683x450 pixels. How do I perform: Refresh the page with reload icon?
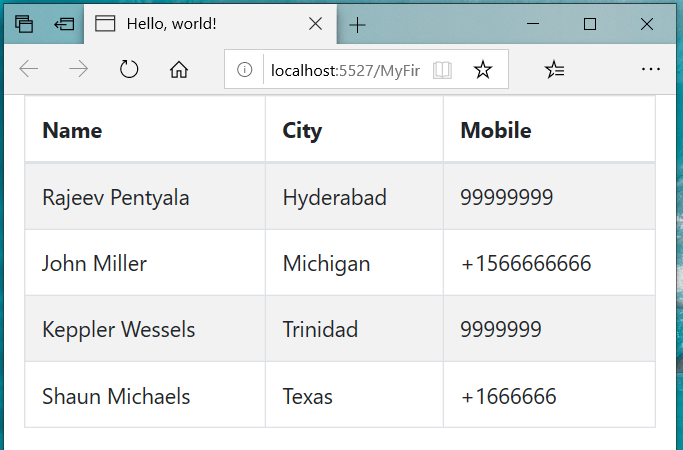[129, 69]
